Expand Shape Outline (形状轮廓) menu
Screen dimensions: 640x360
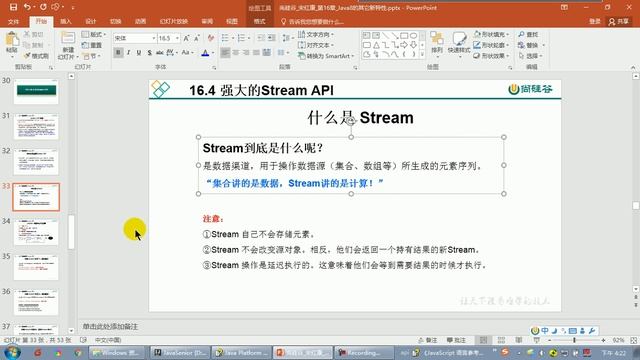tap(491, 45)
